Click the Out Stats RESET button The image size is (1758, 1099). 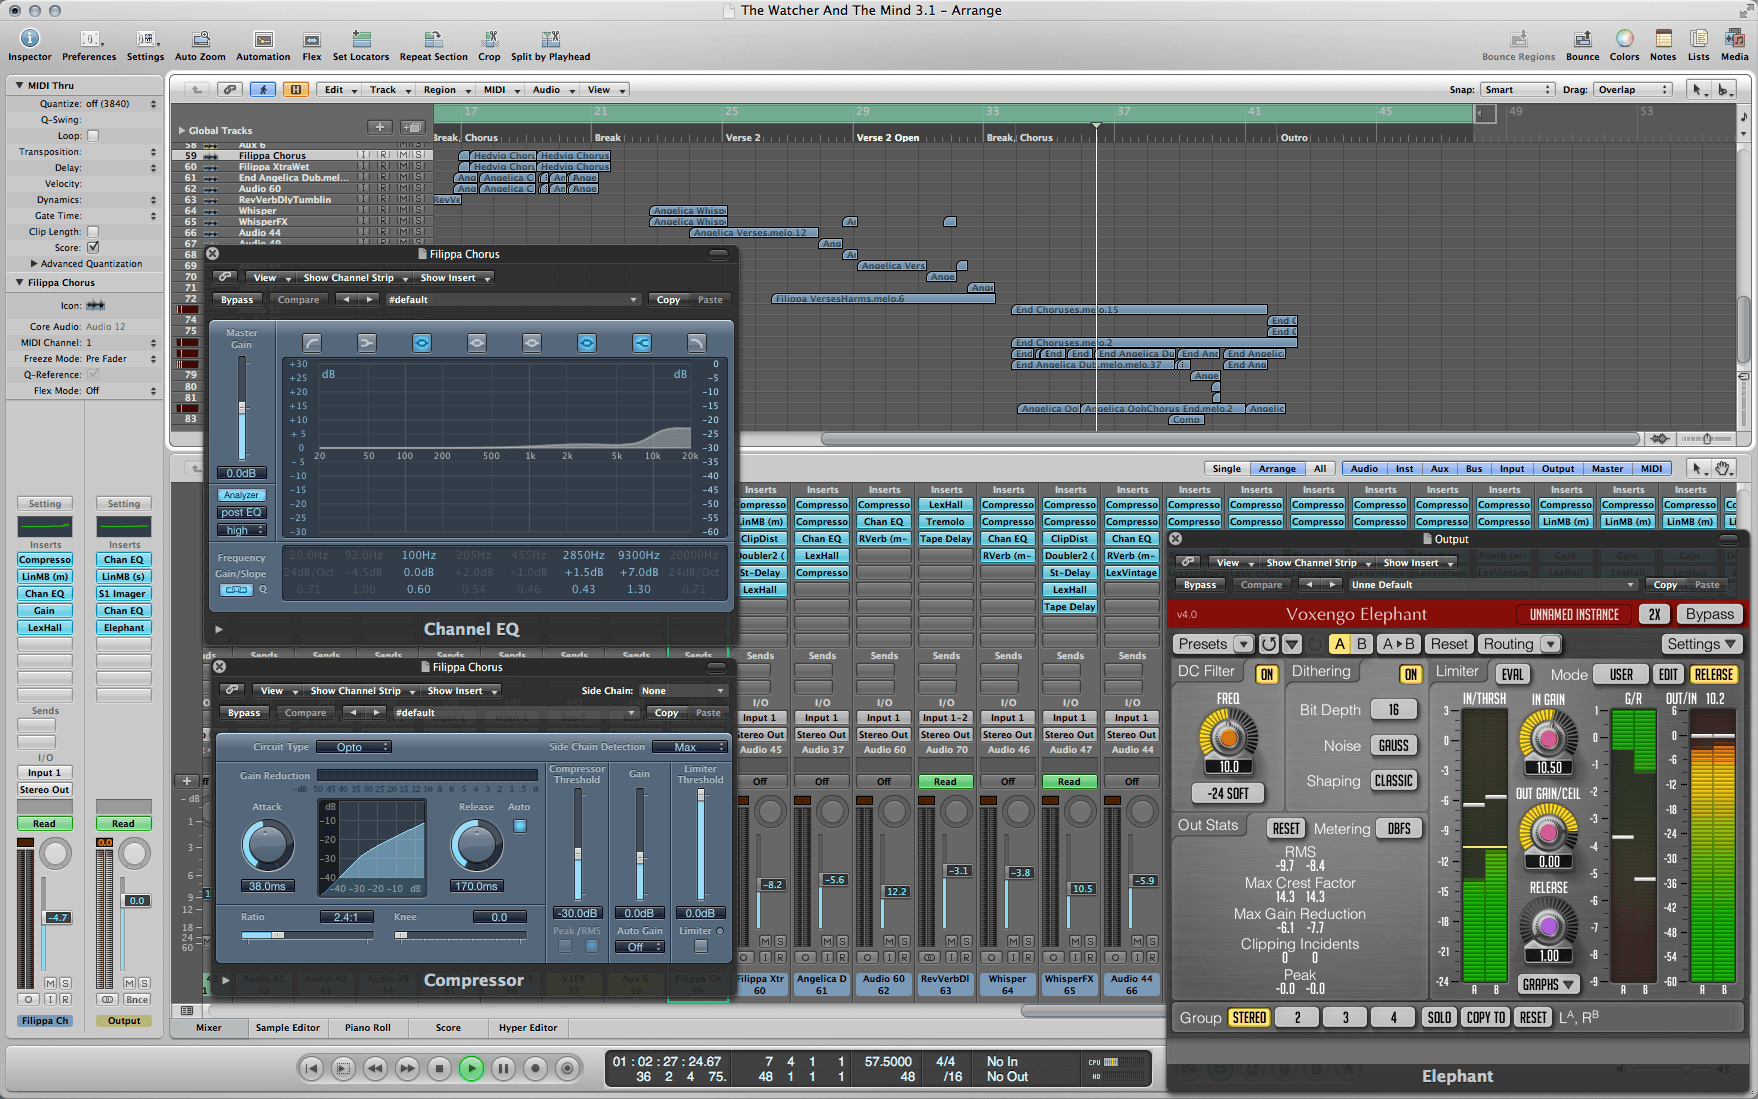(x=1286, y=828)
